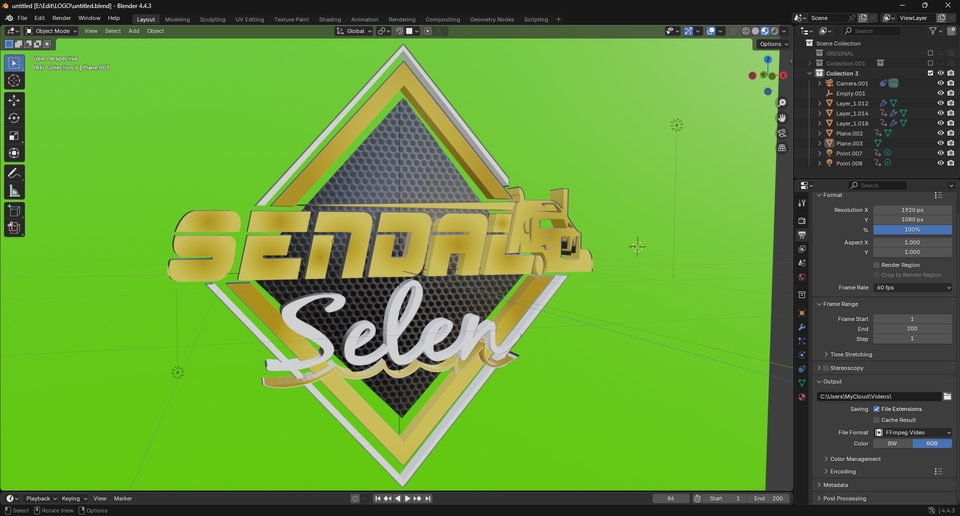Jump to the start frame
Screen dimensions: 960x516
point(378,498)
